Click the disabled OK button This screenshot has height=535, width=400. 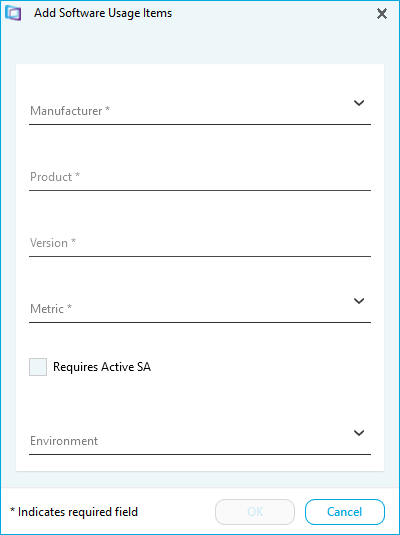click(255, 512)
